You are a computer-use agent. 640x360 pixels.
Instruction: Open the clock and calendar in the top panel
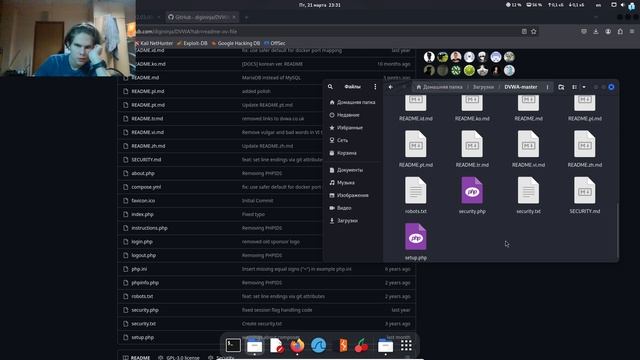(320, 5)
